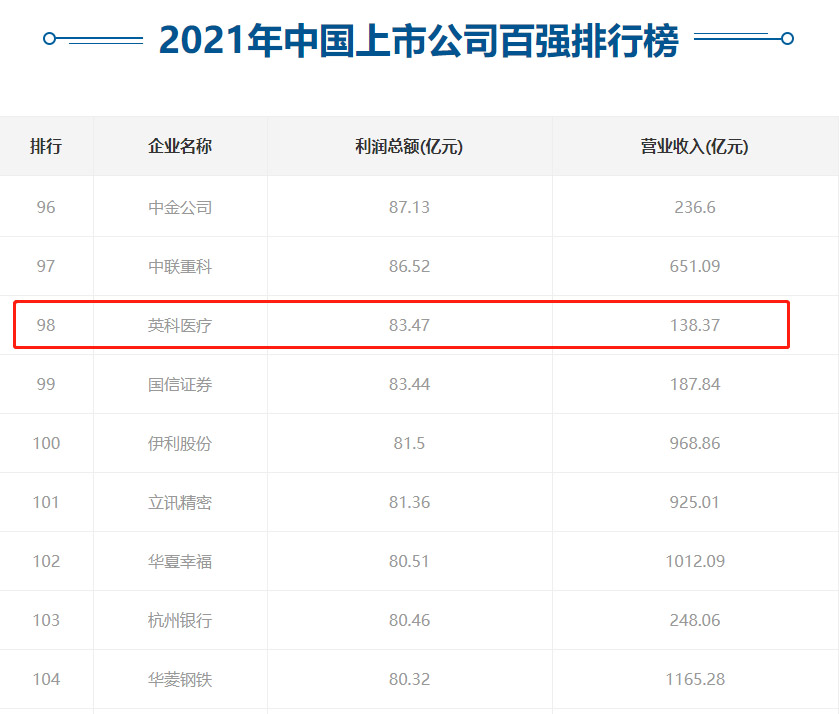Click the 杭州银行 company name

tap(180, 620)
